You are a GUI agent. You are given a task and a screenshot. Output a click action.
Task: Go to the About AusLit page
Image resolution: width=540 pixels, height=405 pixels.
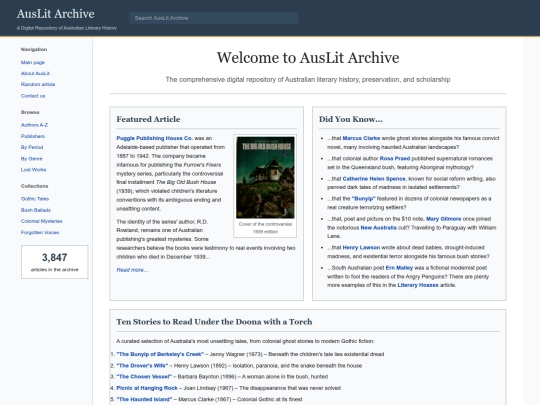(x=35, y=73)
